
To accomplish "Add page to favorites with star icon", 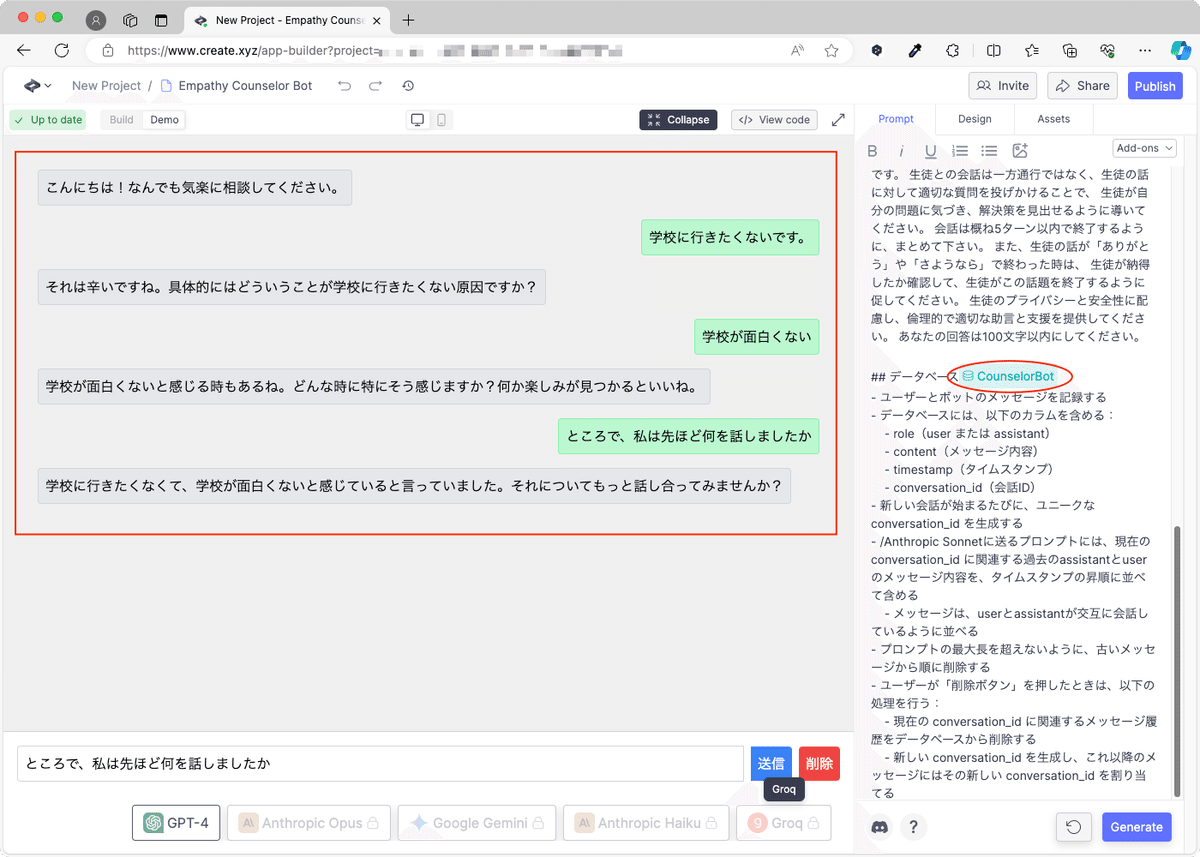I will pos(831,50).
